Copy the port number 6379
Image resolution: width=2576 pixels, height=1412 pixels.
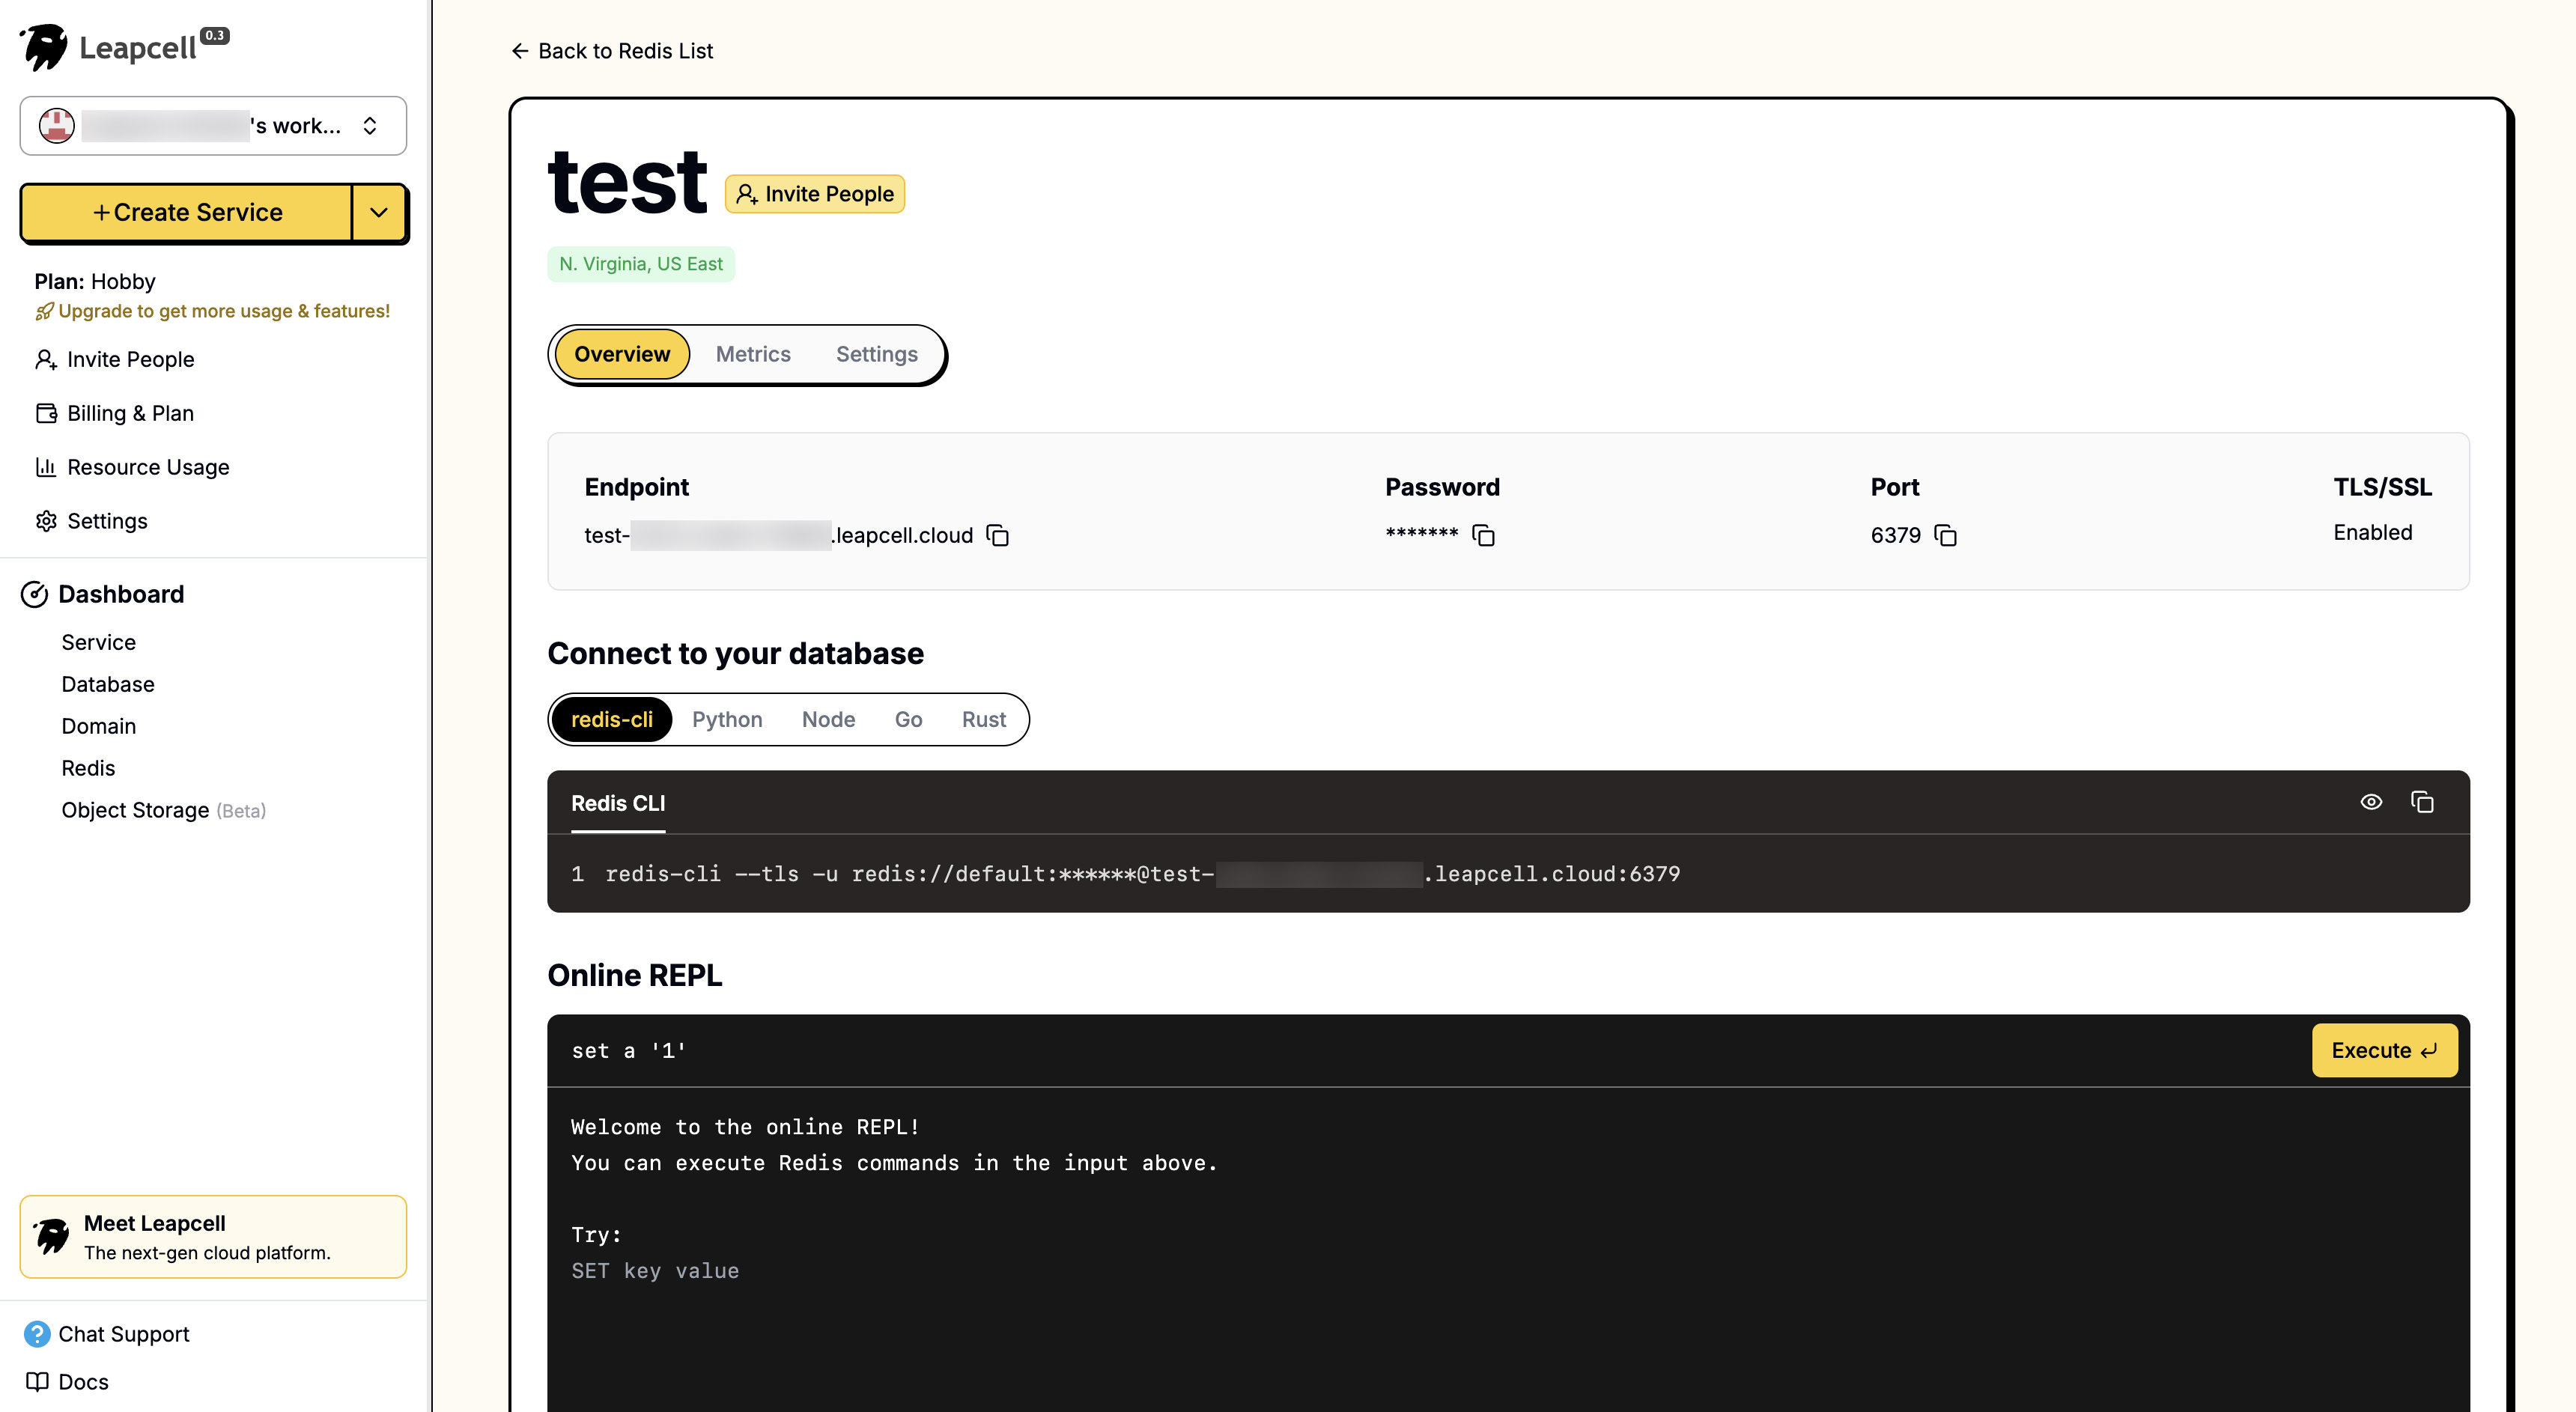click(1945, 536)
